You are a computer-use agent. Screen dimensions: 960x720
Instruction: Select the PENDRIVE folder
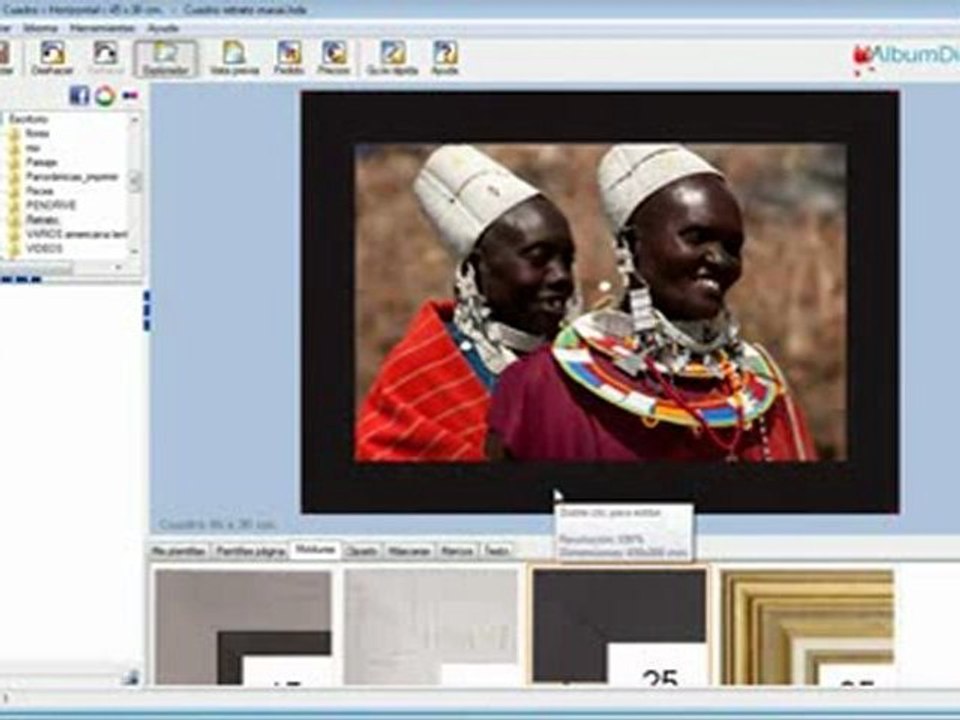click(51, 205)
